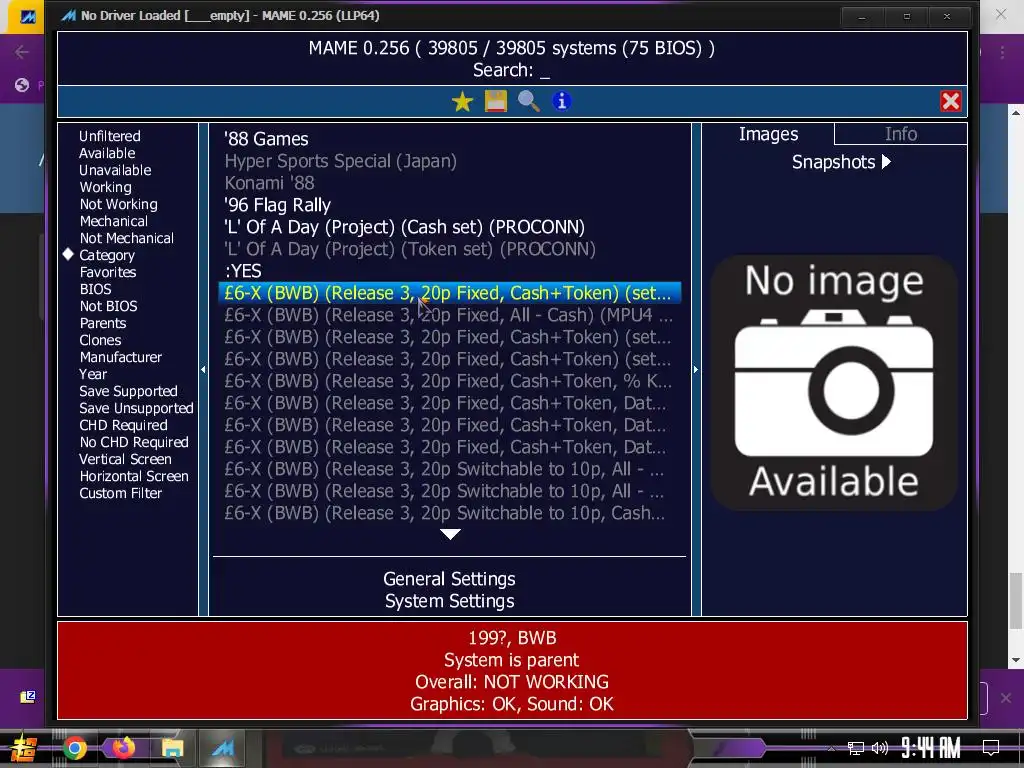Click the down arrow below the game list
Image resolution: width=1024 pixels, height=768 pixels.
[x=450, y=534]
